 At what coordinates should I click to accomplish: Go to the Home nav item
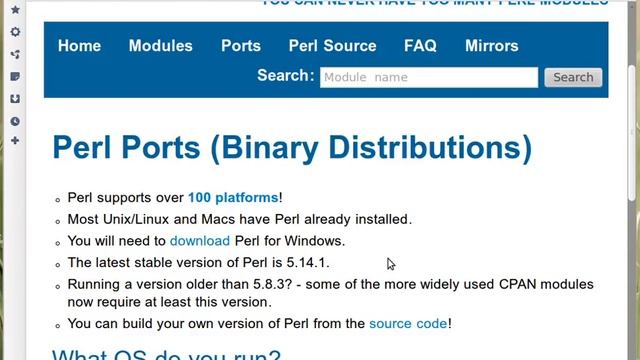coord(79,46)
